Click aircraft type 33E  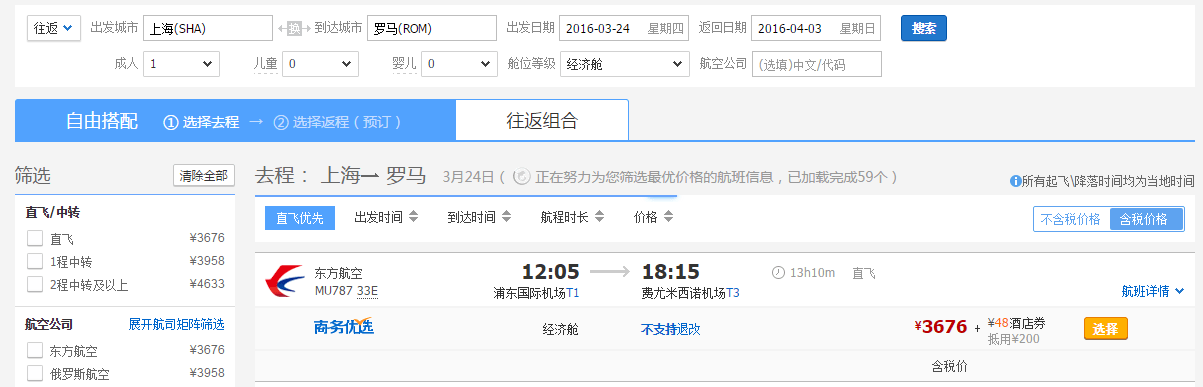coord(369,291)
